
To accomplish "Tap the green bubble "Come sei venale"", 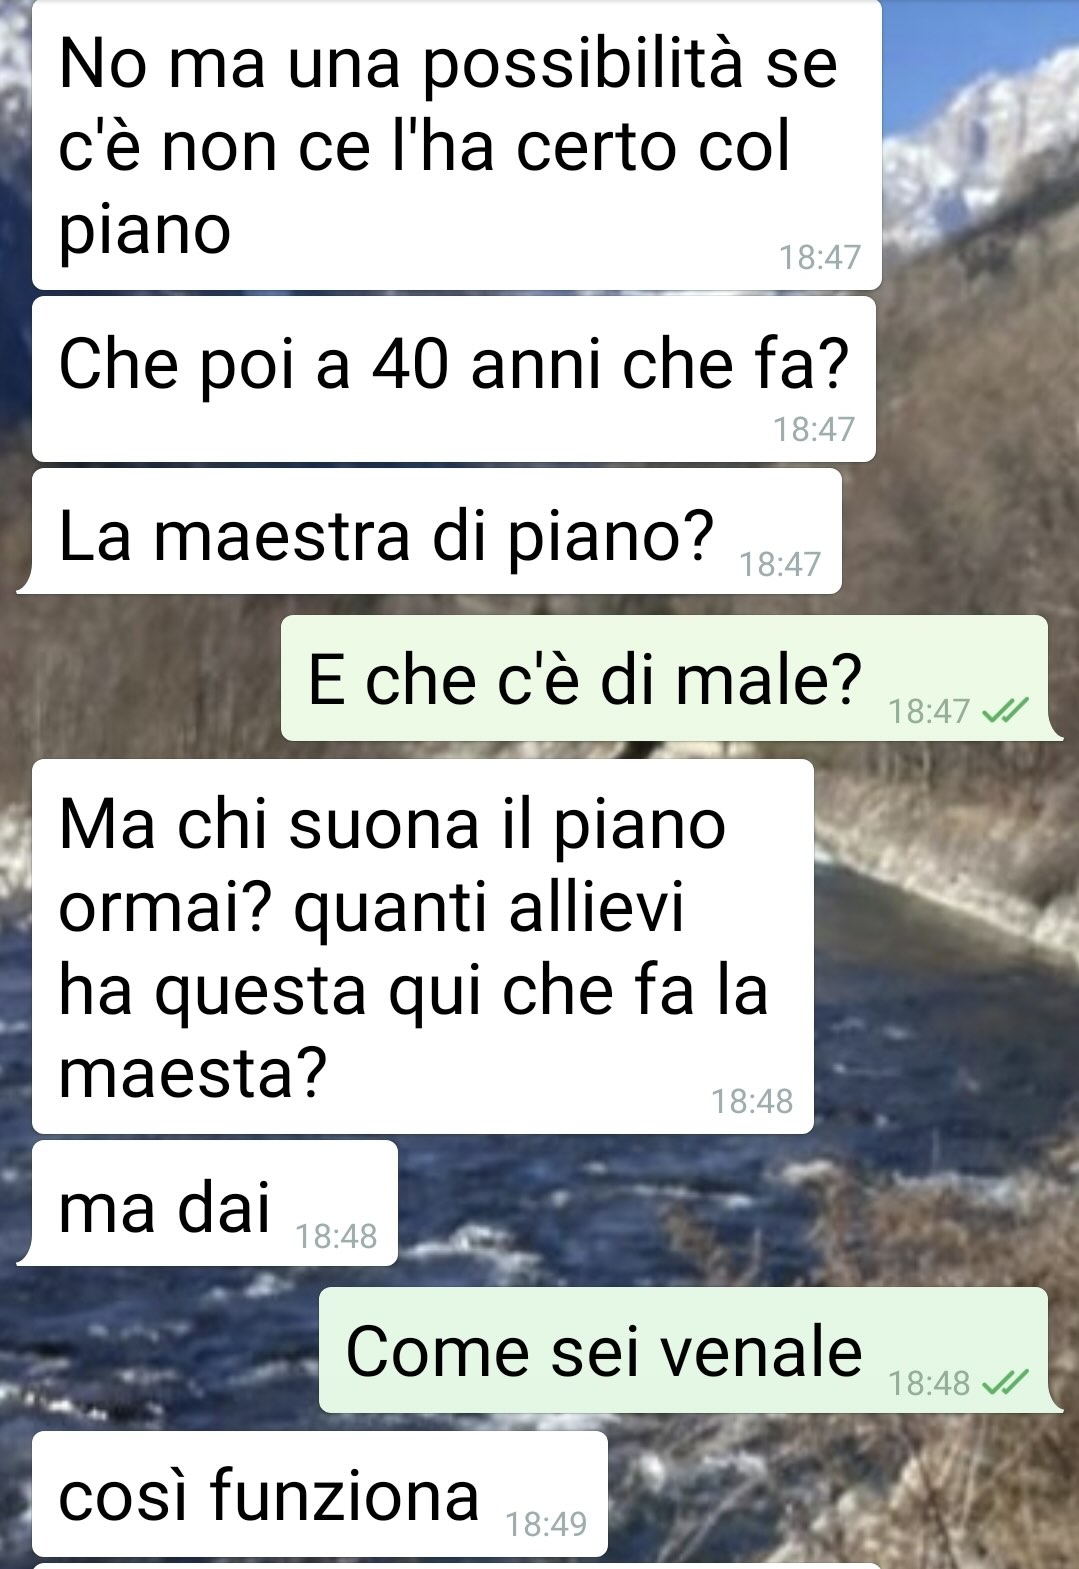I will [690, 1350].
